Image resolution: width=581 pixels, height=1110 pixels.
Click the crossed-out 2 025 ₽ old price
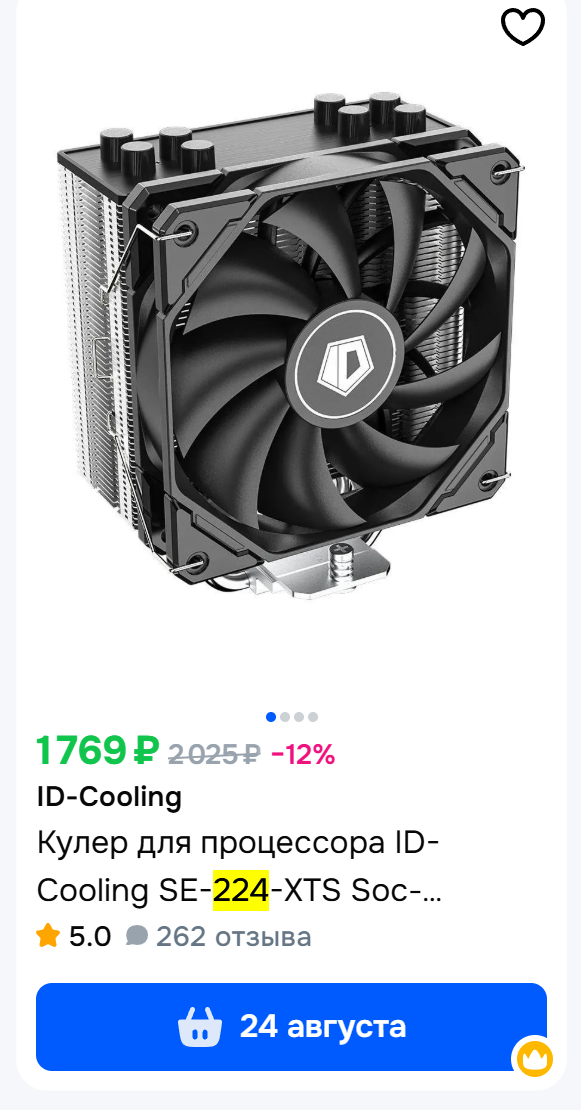pos(214,755)
